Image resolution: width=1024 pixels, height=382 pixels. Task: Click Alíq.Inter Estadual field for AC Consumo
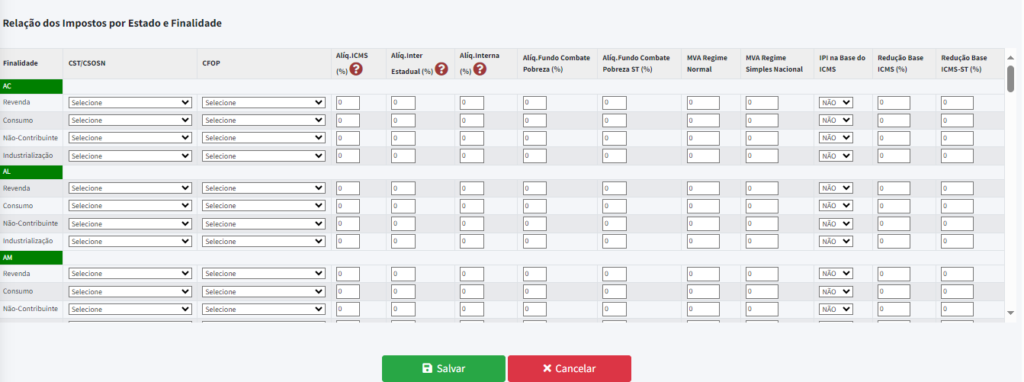point(404,120)
